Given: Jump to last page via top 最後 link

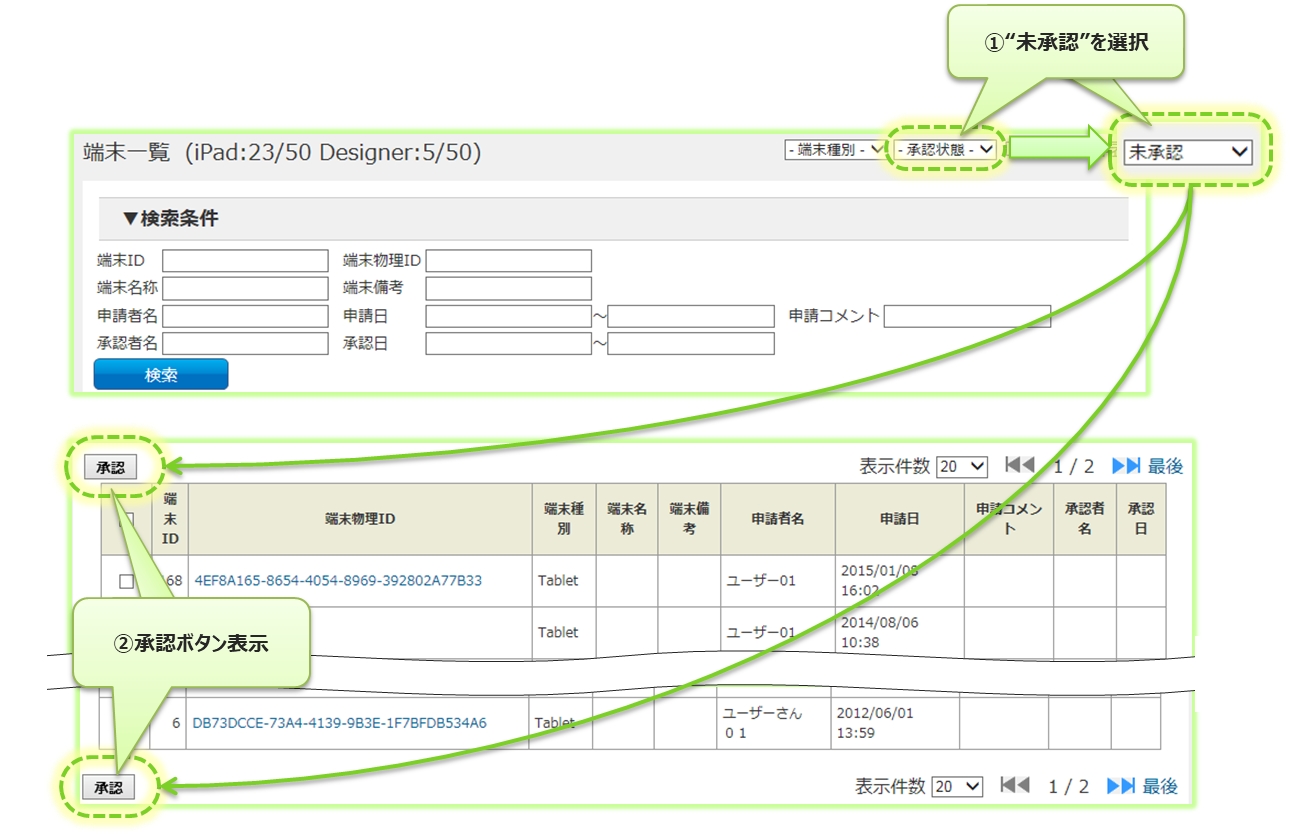Looking at the screenshot, I should pos(1165,466).
